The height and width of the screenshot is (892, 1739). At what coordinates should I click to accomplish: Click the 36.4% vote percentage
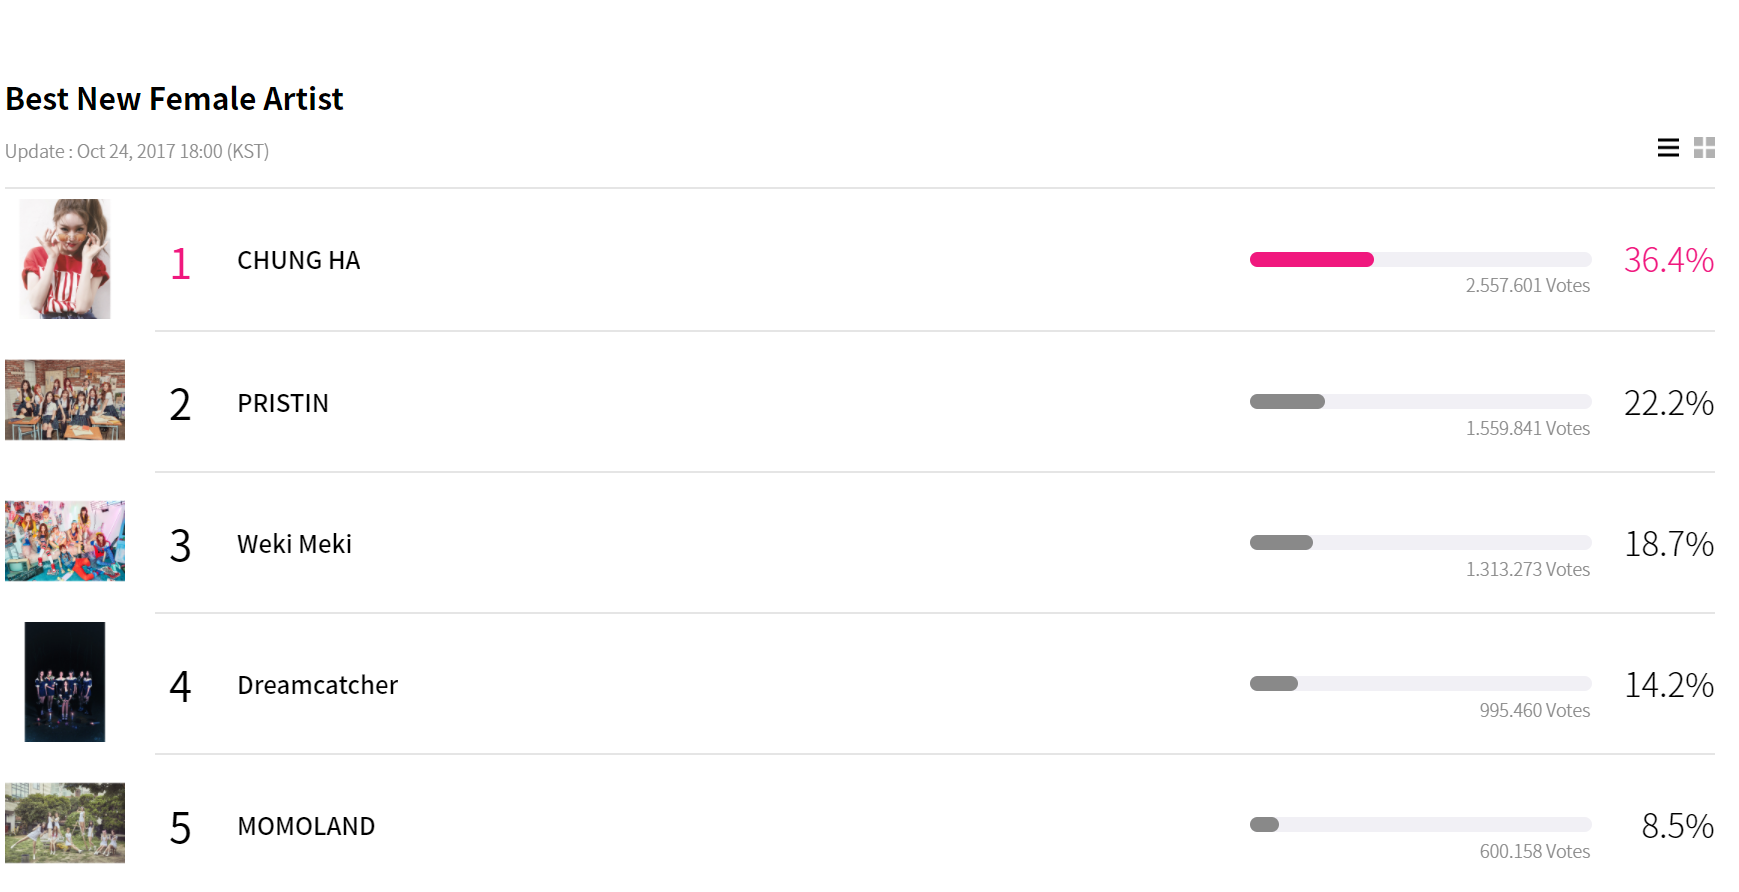coord(1668,261)
